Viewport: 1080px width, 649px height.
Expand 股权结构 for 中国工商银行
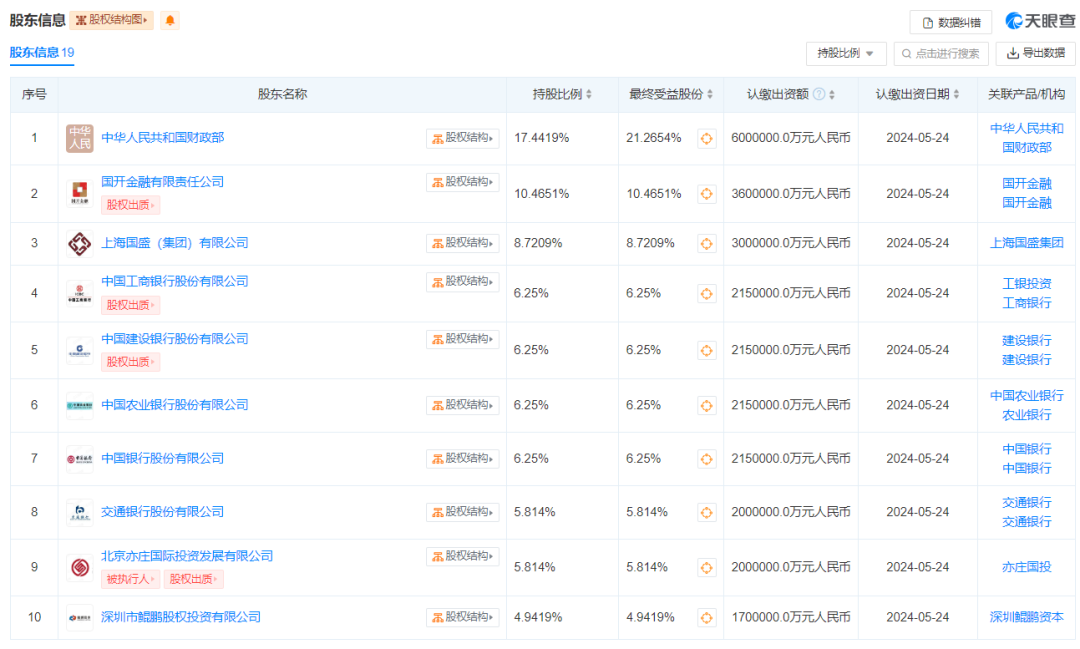click(x=462, y=281)
